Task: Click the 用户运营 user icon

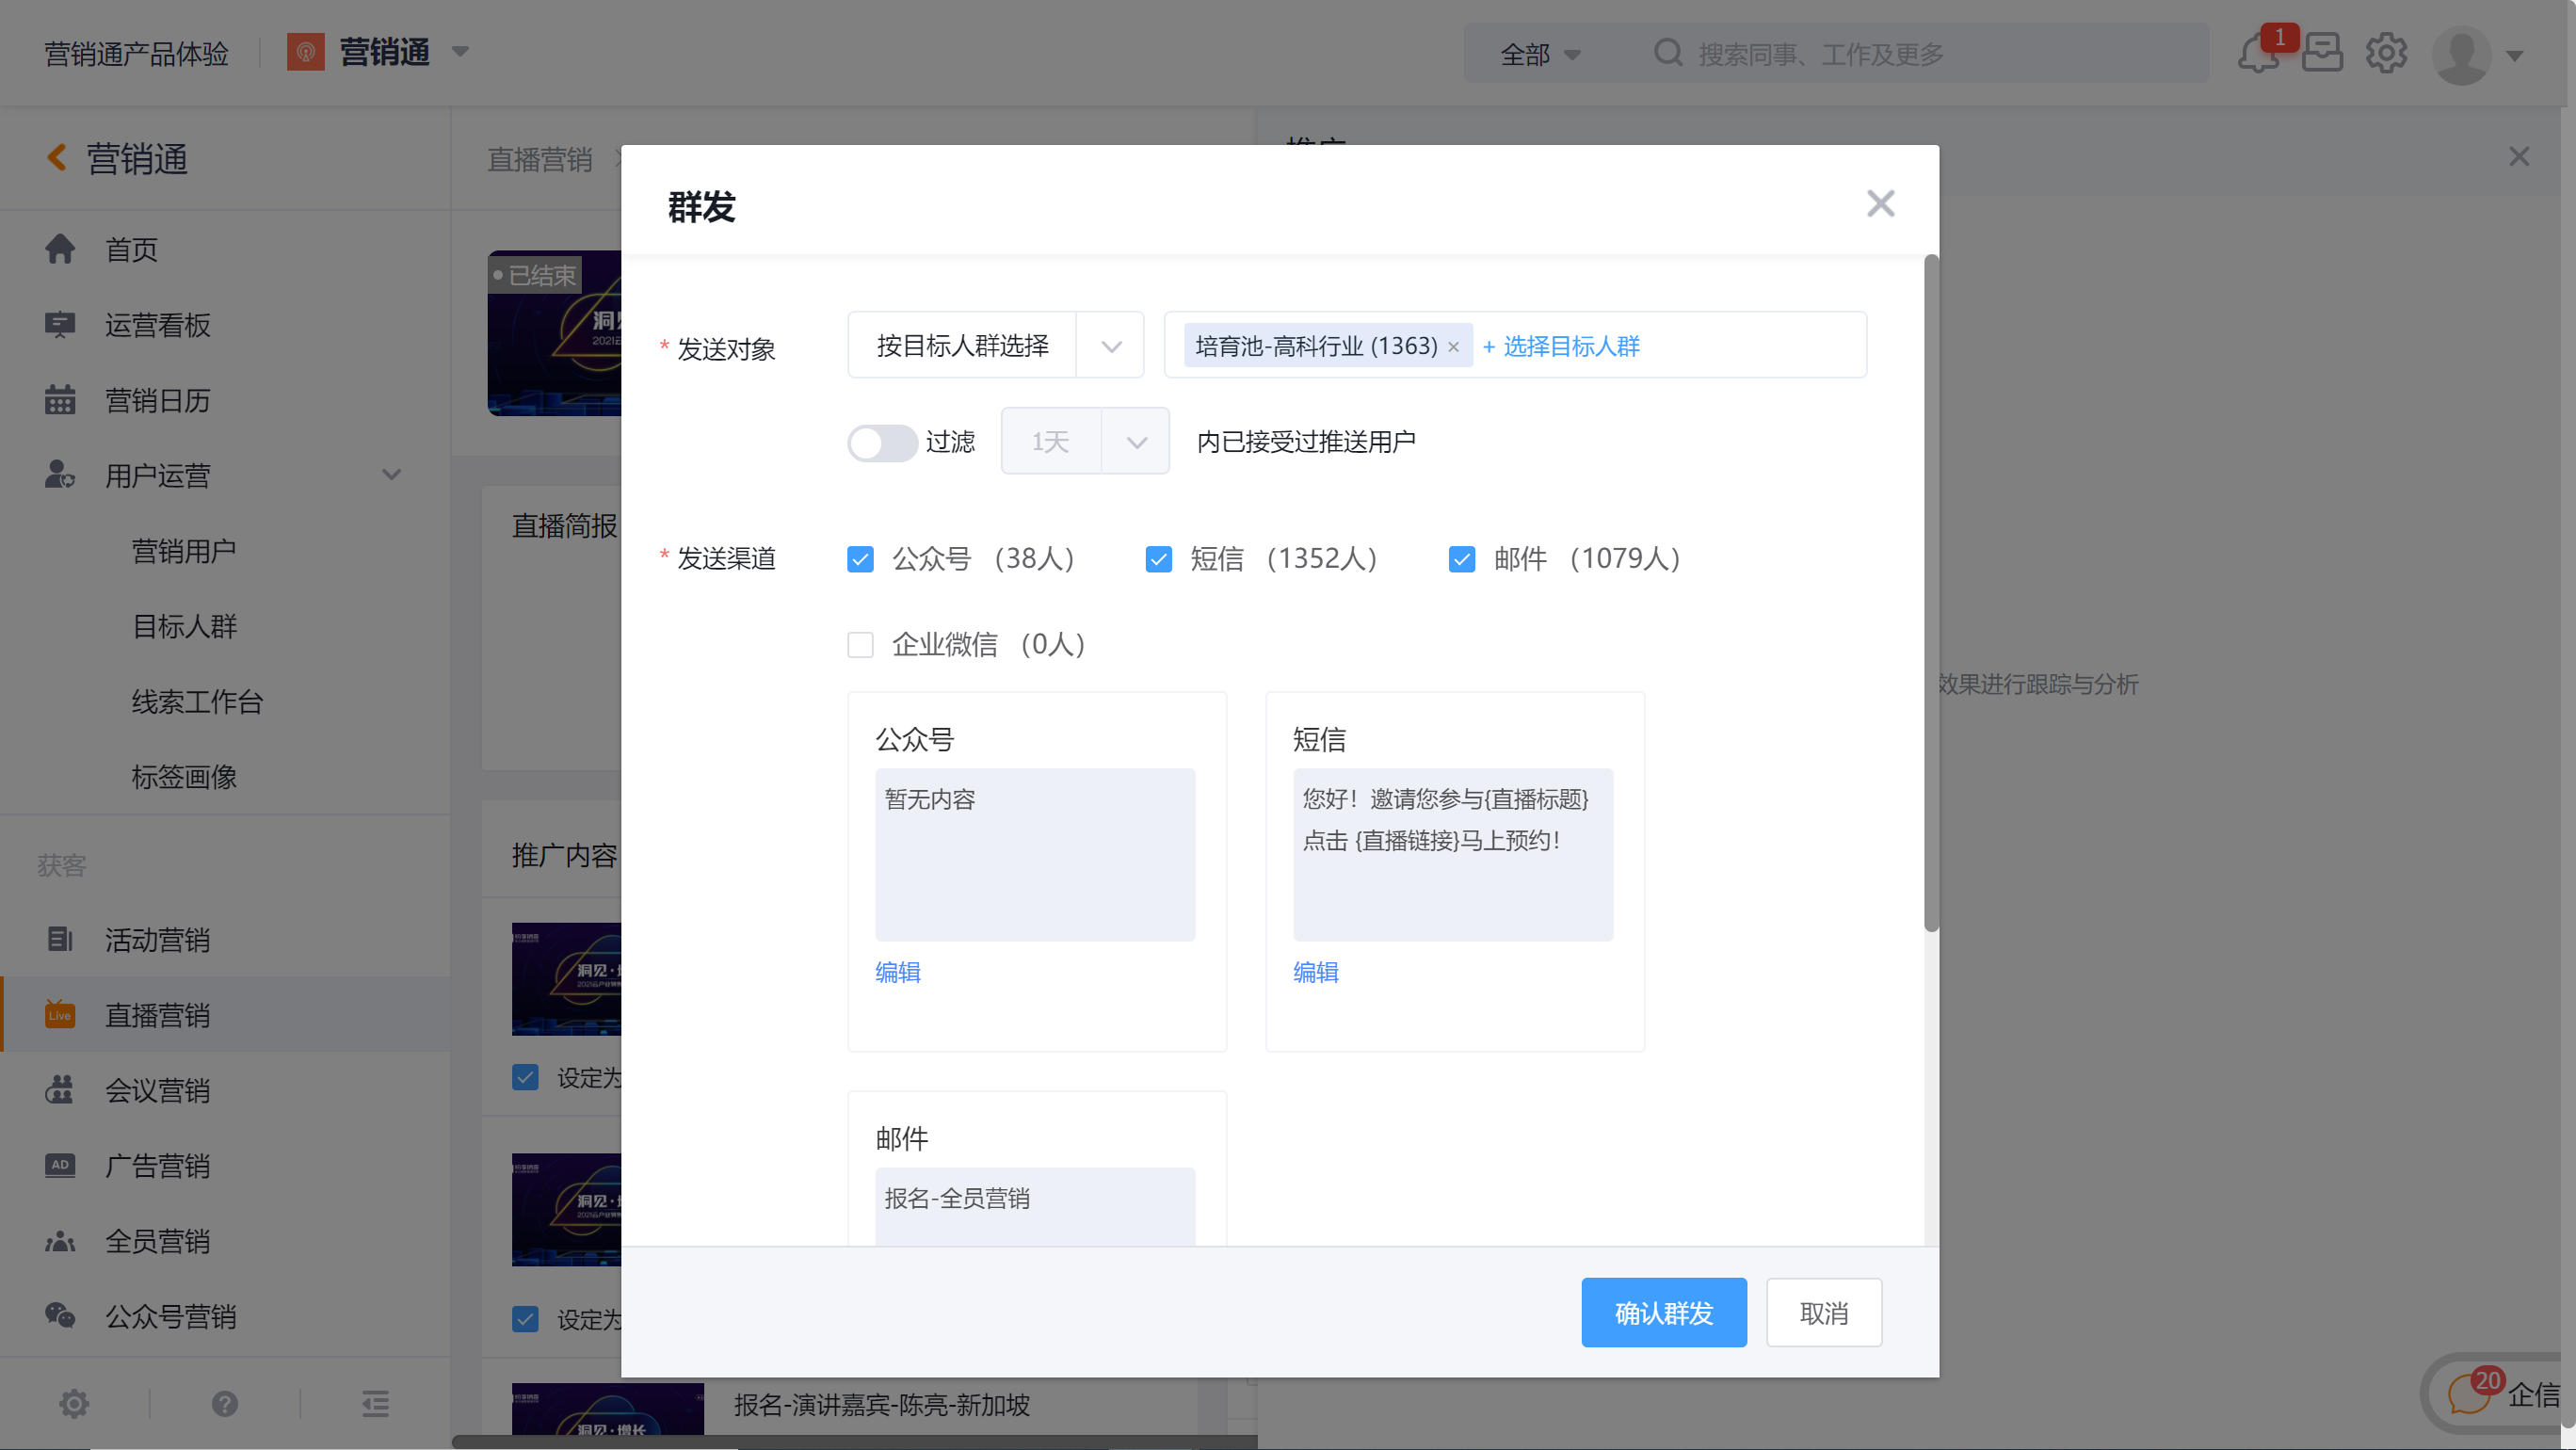Action: coord(60,475)
